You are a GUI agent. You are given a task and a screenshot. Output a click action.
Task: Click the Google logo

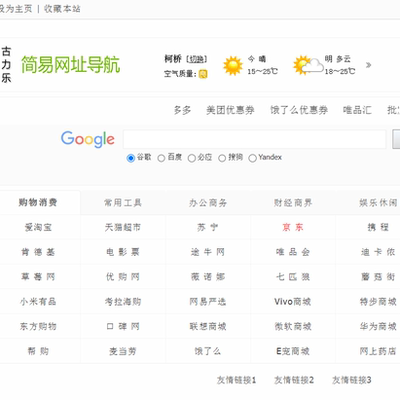click(x=88, y=139)
